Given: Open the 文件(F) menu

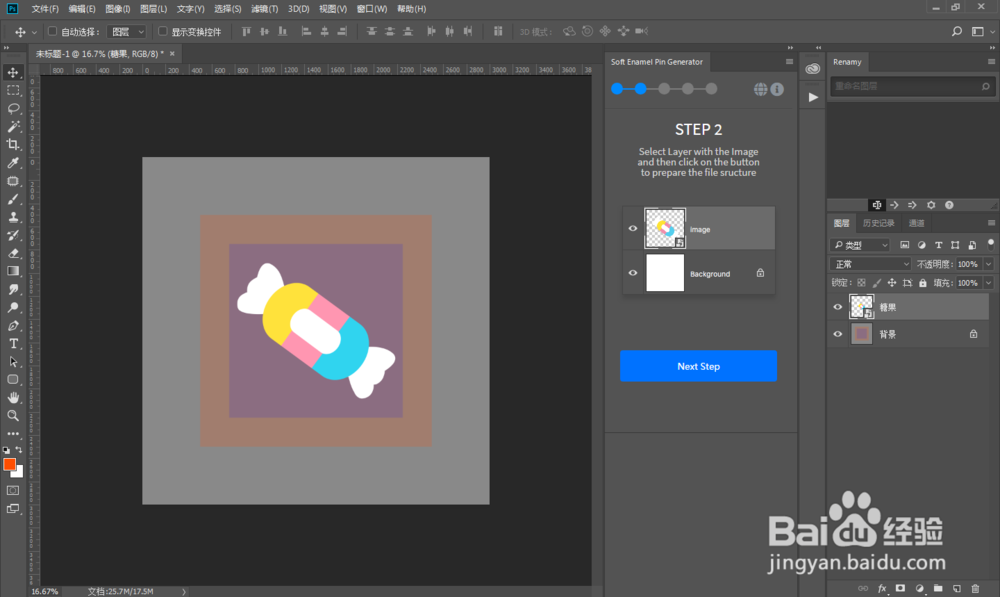Looking at the screenshot, I should point(45,9).
